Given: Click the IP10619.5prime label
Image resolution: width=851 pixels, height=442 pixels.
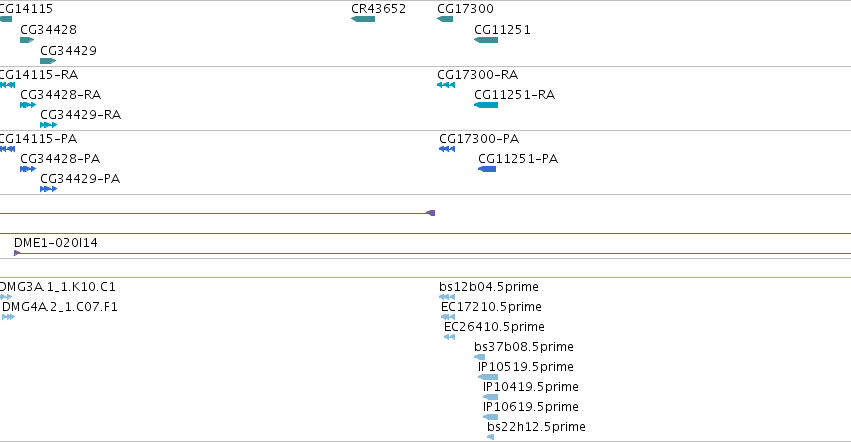Looking at the screenshot, I should coord(531,407).
